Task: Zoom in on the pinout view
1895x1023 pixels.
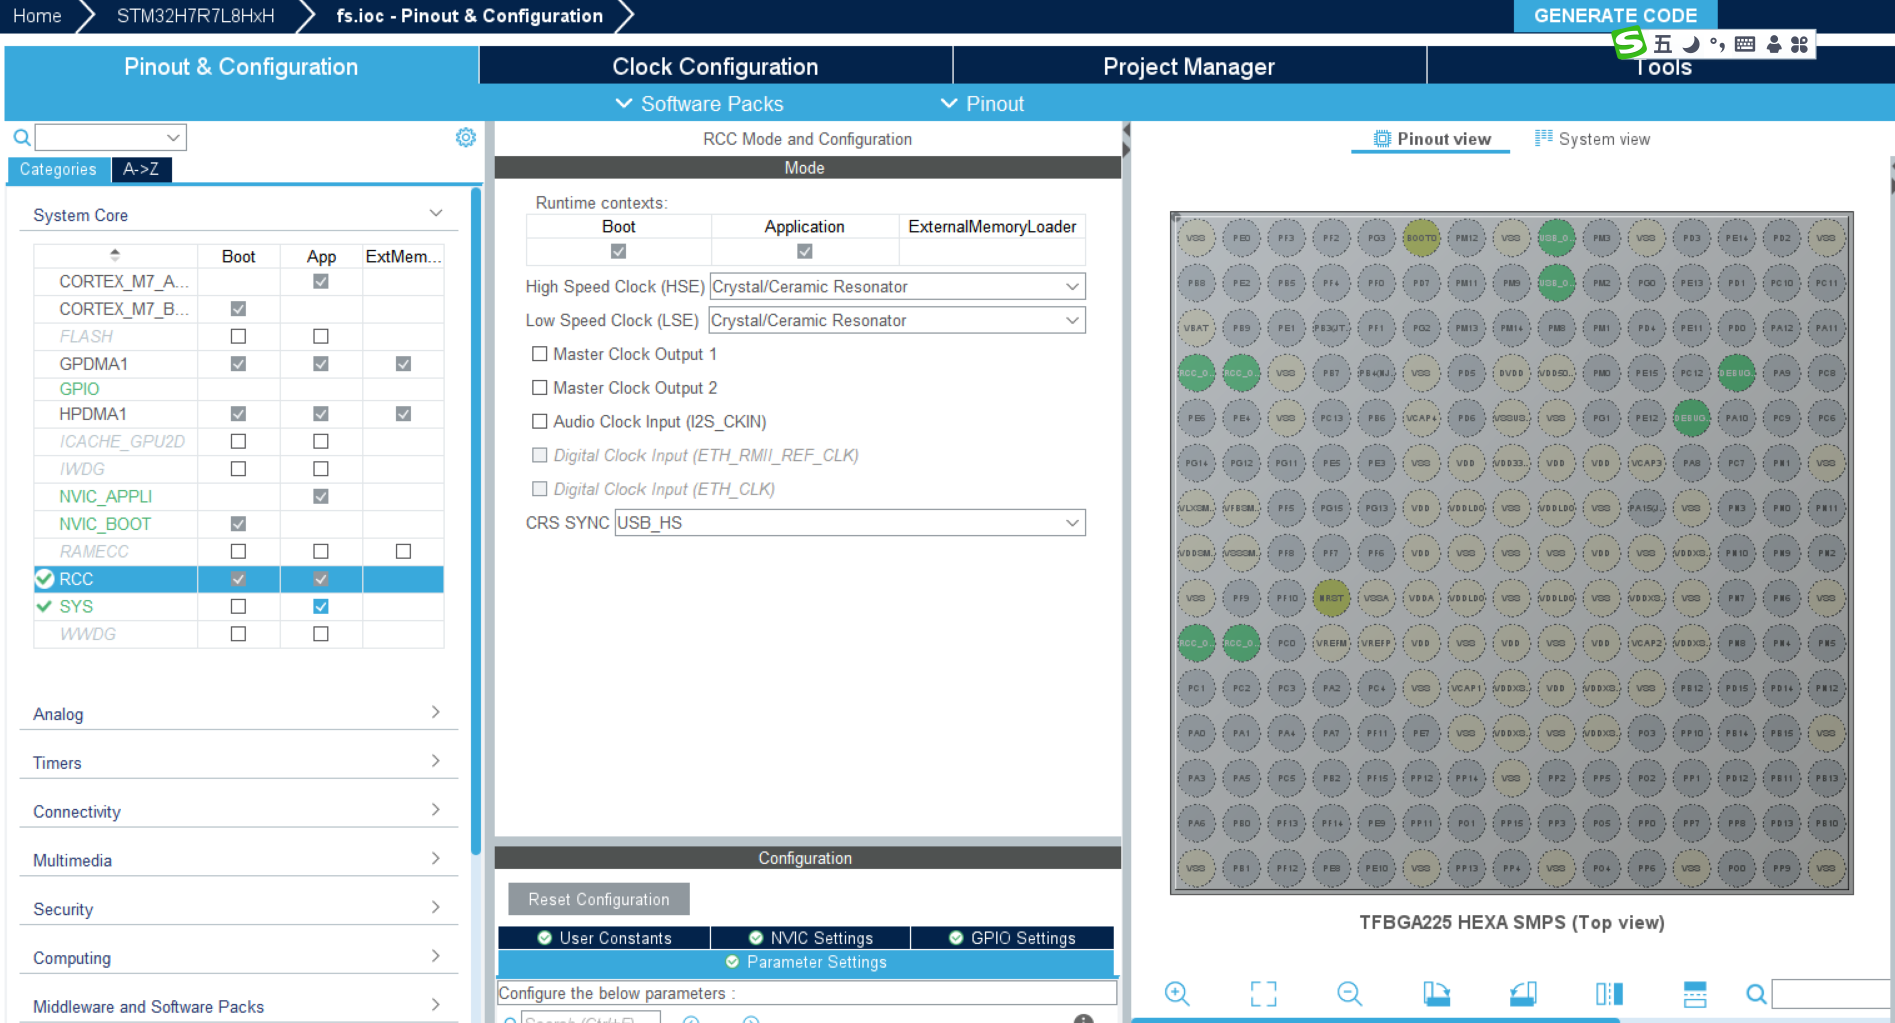Action: tap(1177, 993)
